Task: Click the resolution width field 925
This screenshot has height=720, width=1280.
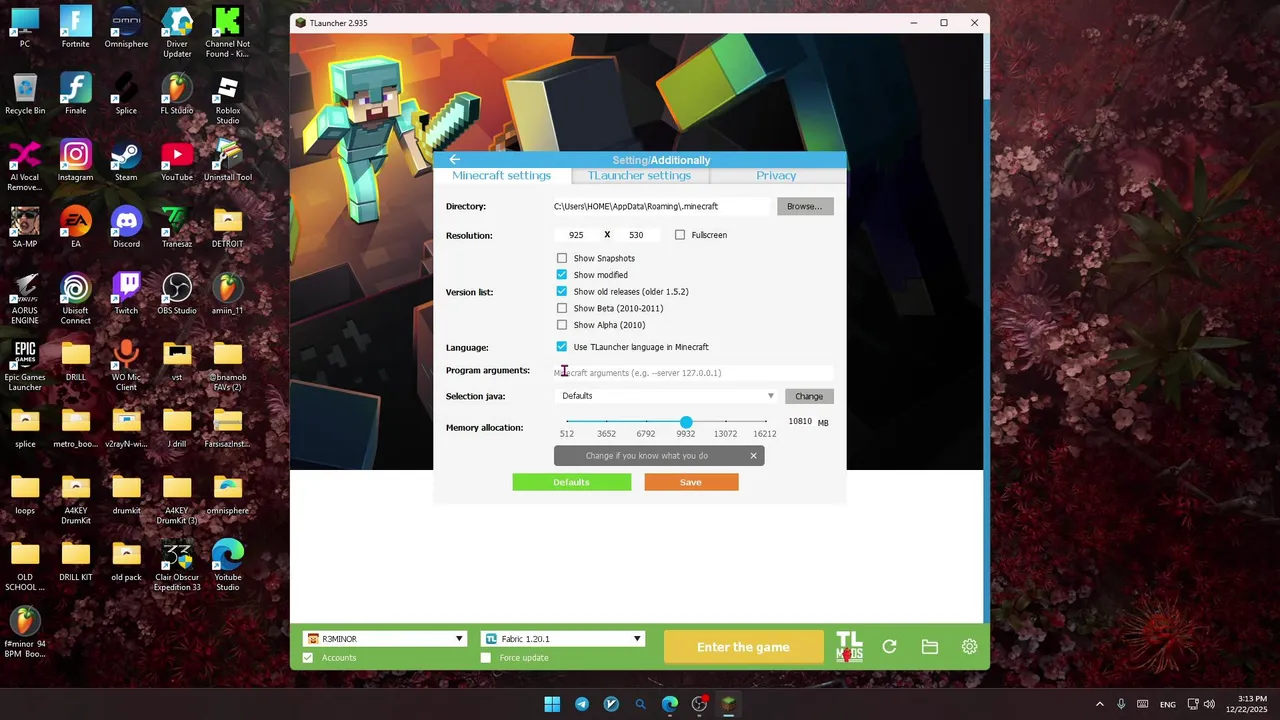Action: pyautogui.click(x=576, y=235)
